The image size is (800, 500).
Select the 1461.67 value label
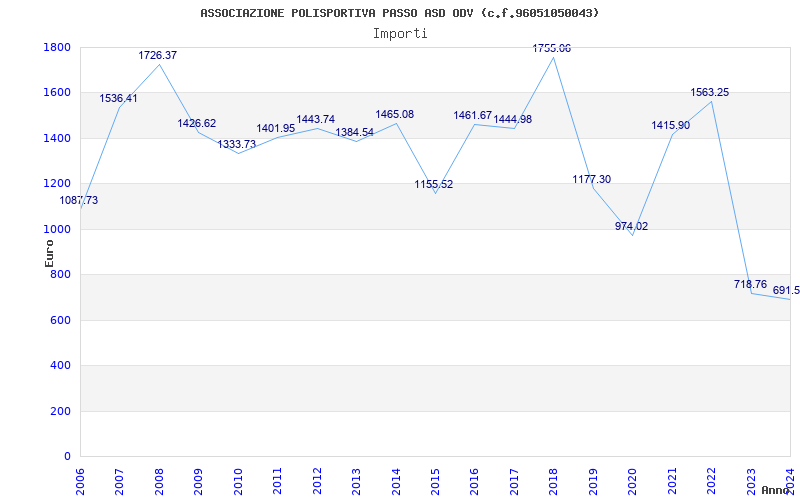click(x=473, y=115)
